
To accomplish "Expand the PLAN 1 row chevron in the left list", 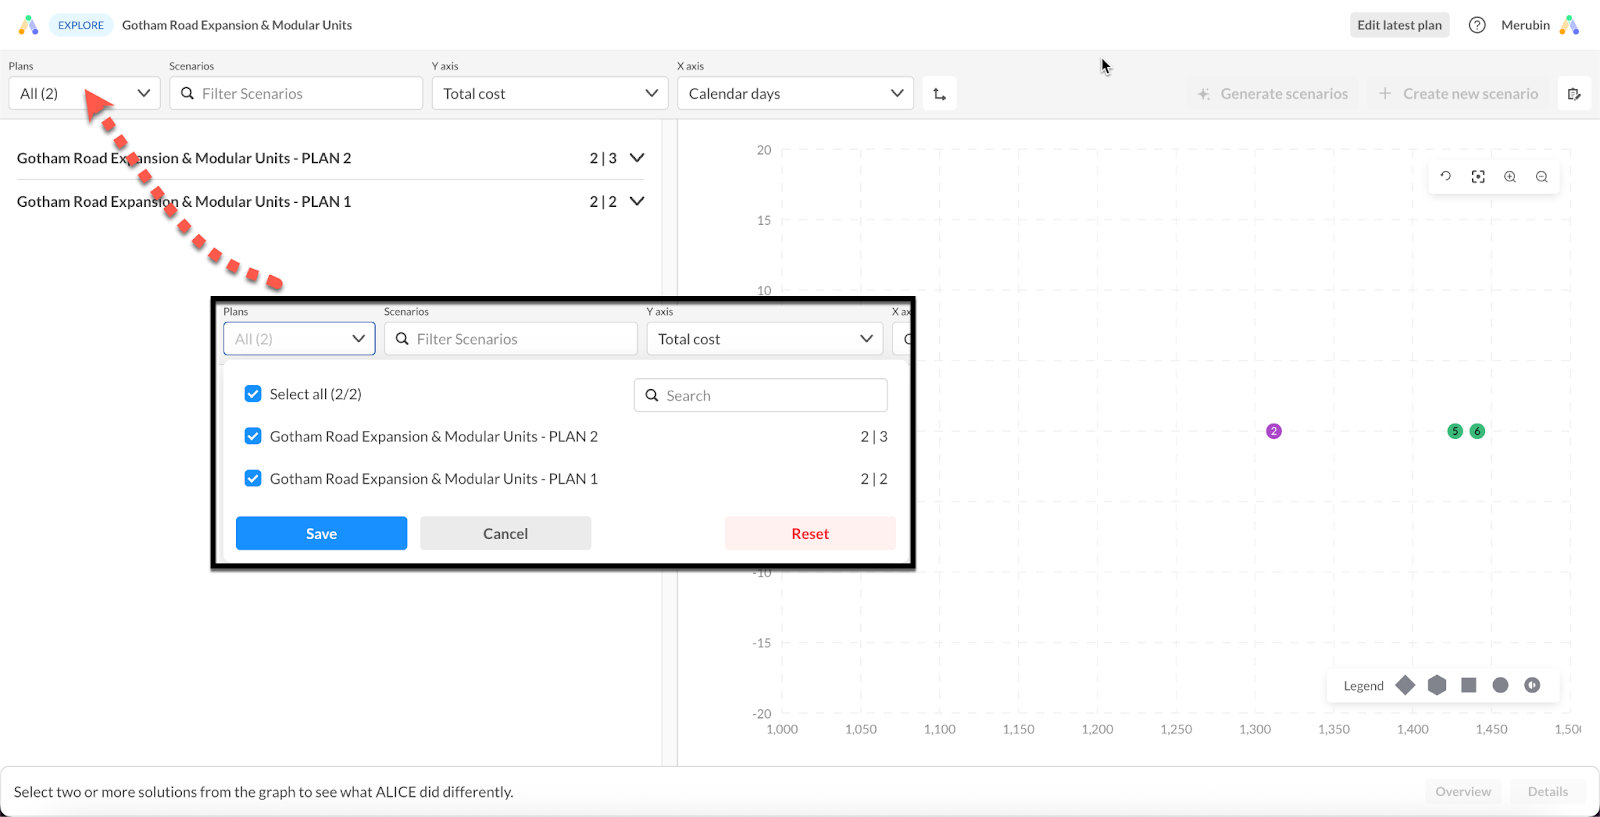I will (637, 201).
